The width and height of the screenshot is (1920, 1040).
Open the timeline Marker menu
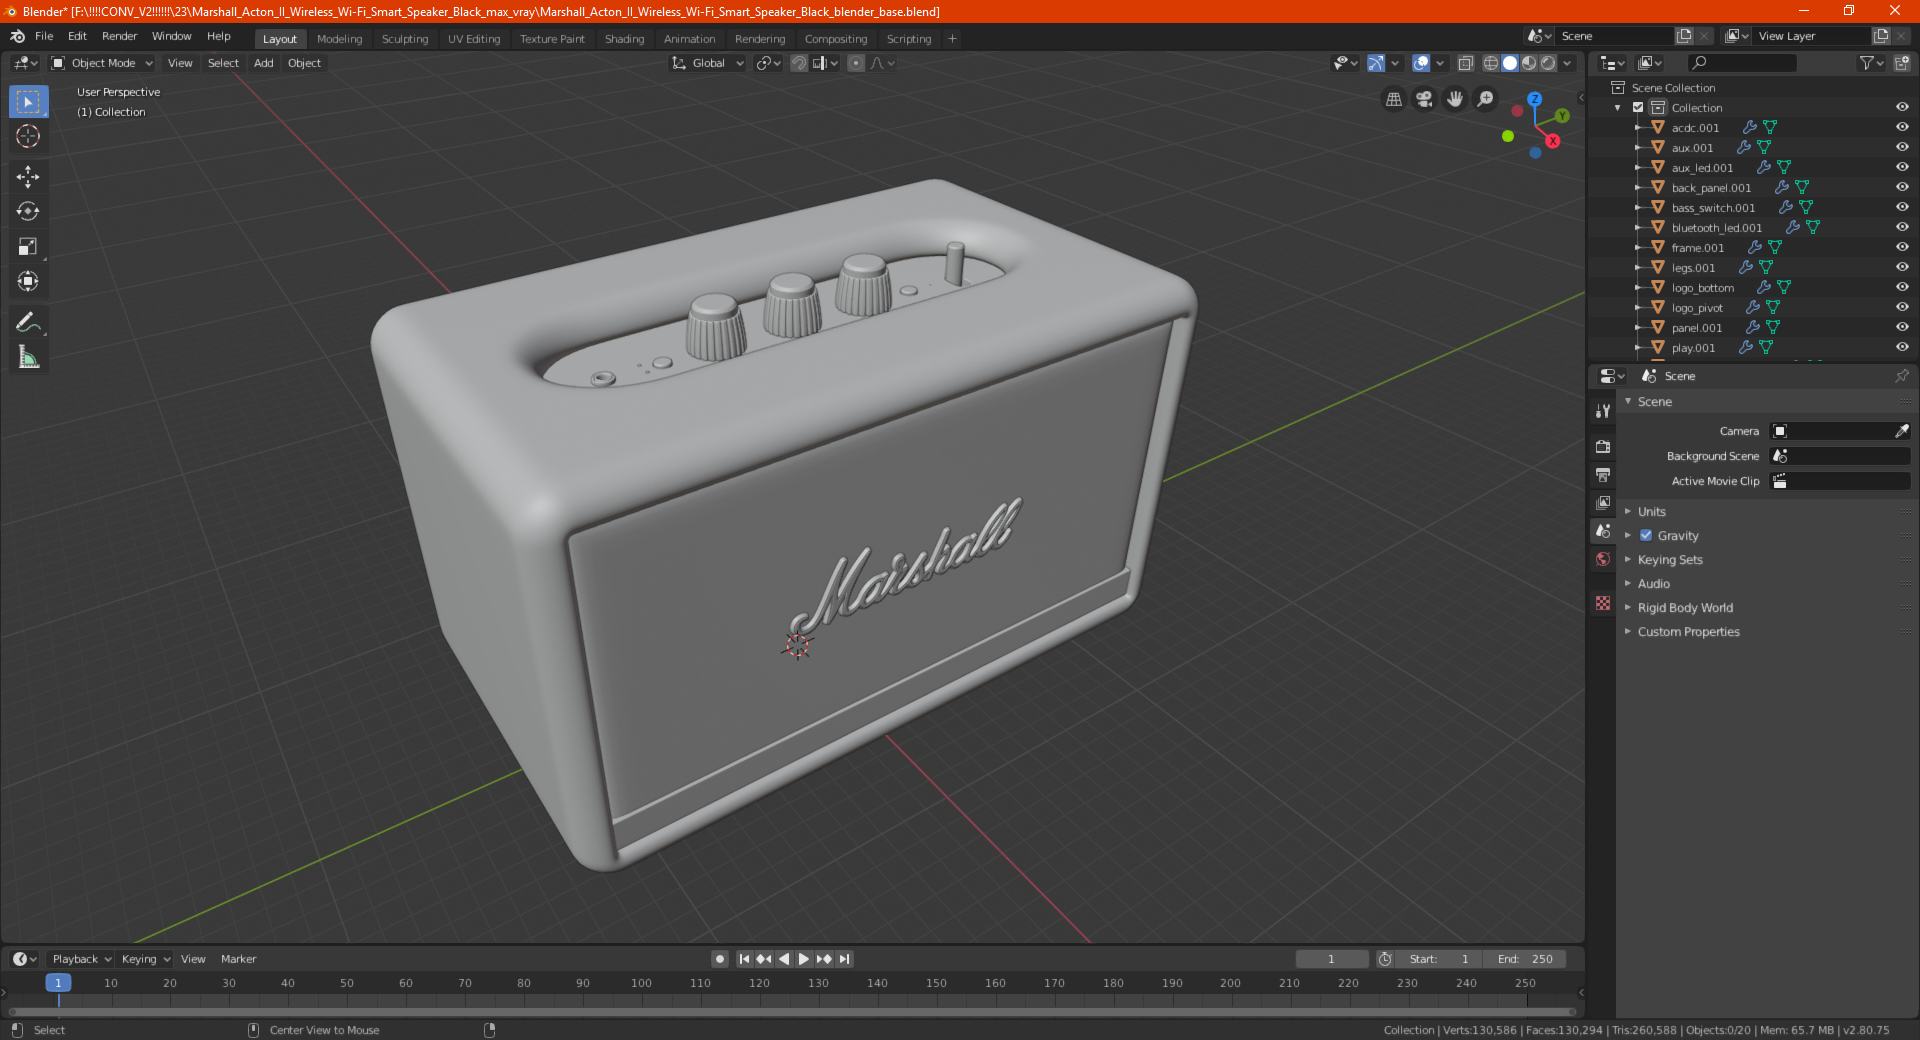(238, 959)
